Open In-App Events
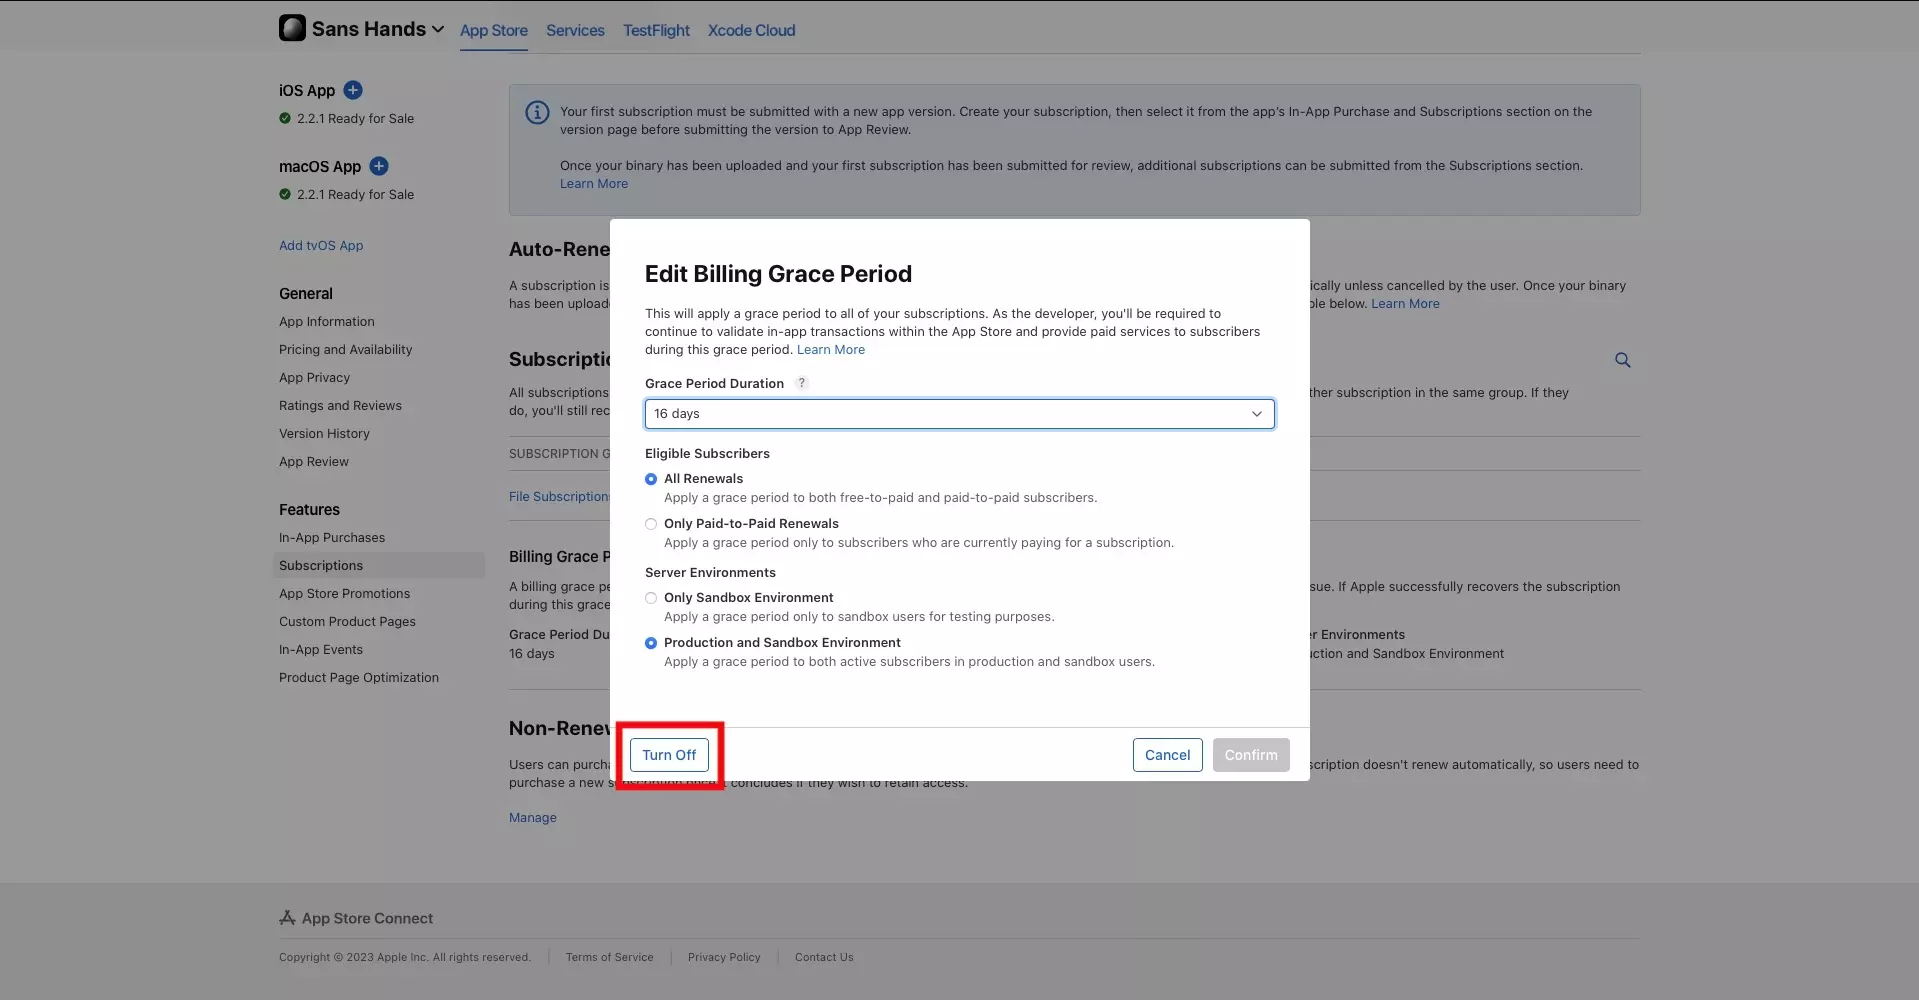Image resolution: width=1919 pixels, height=1000 pixels. [x=321, y=650]
